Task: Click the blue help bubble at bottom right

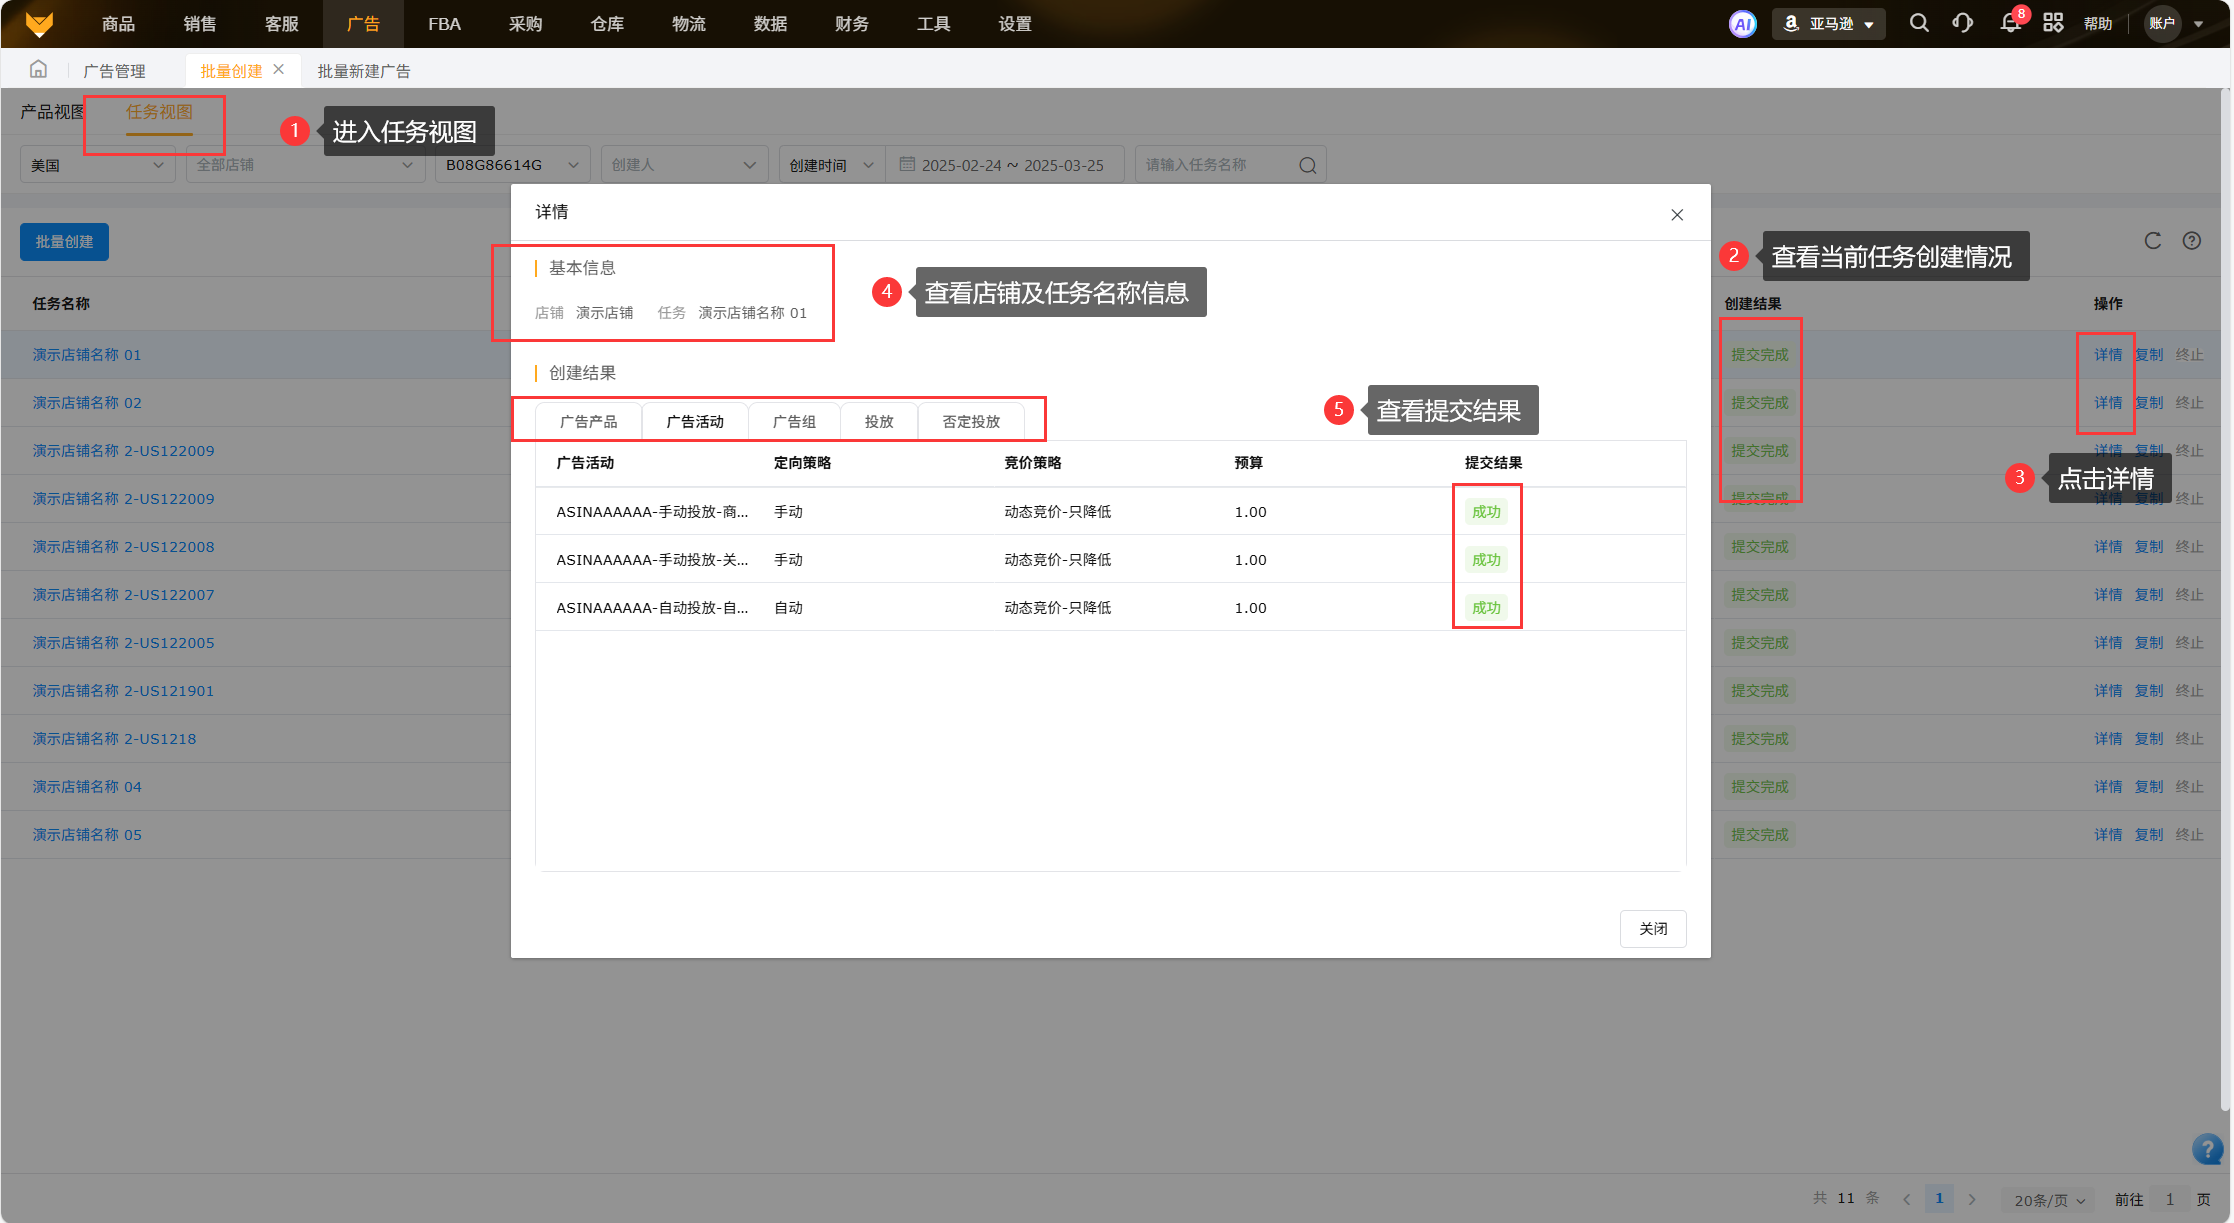Action: (2207, 1149)
